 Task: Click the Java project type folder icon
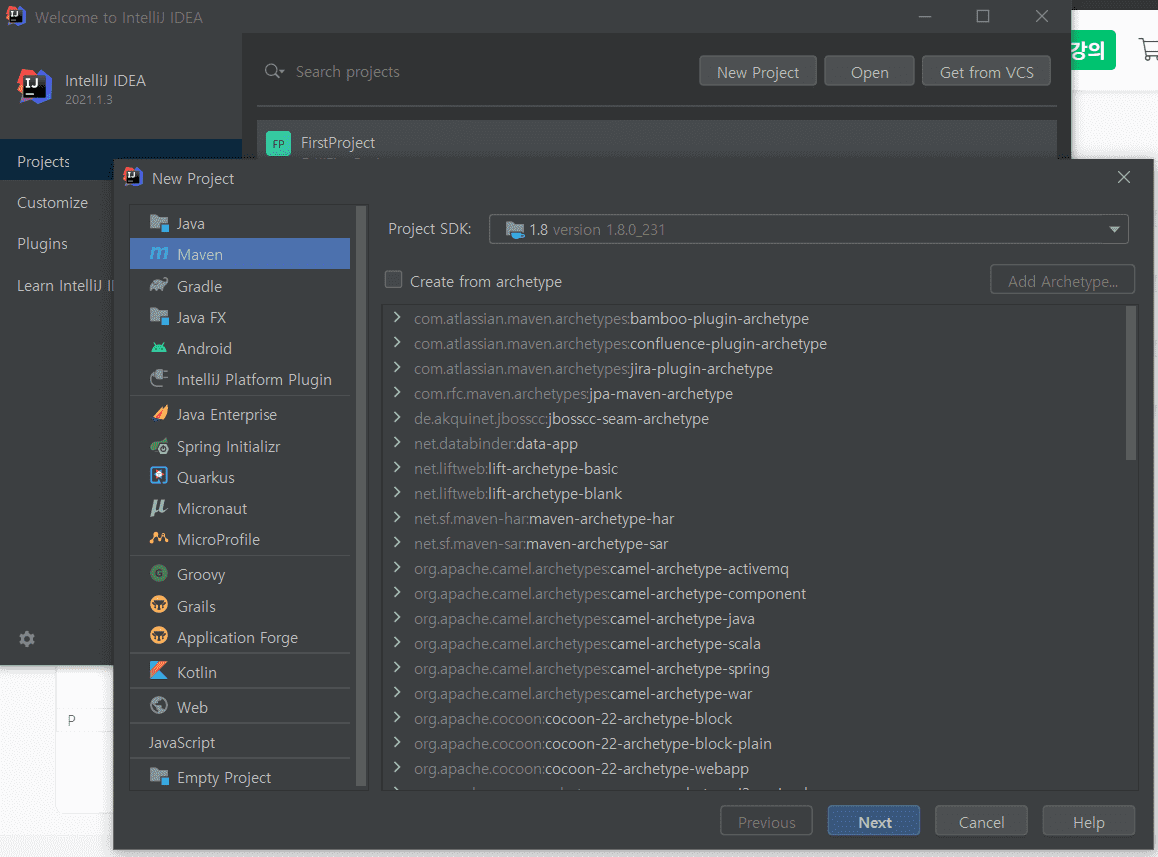159,222
